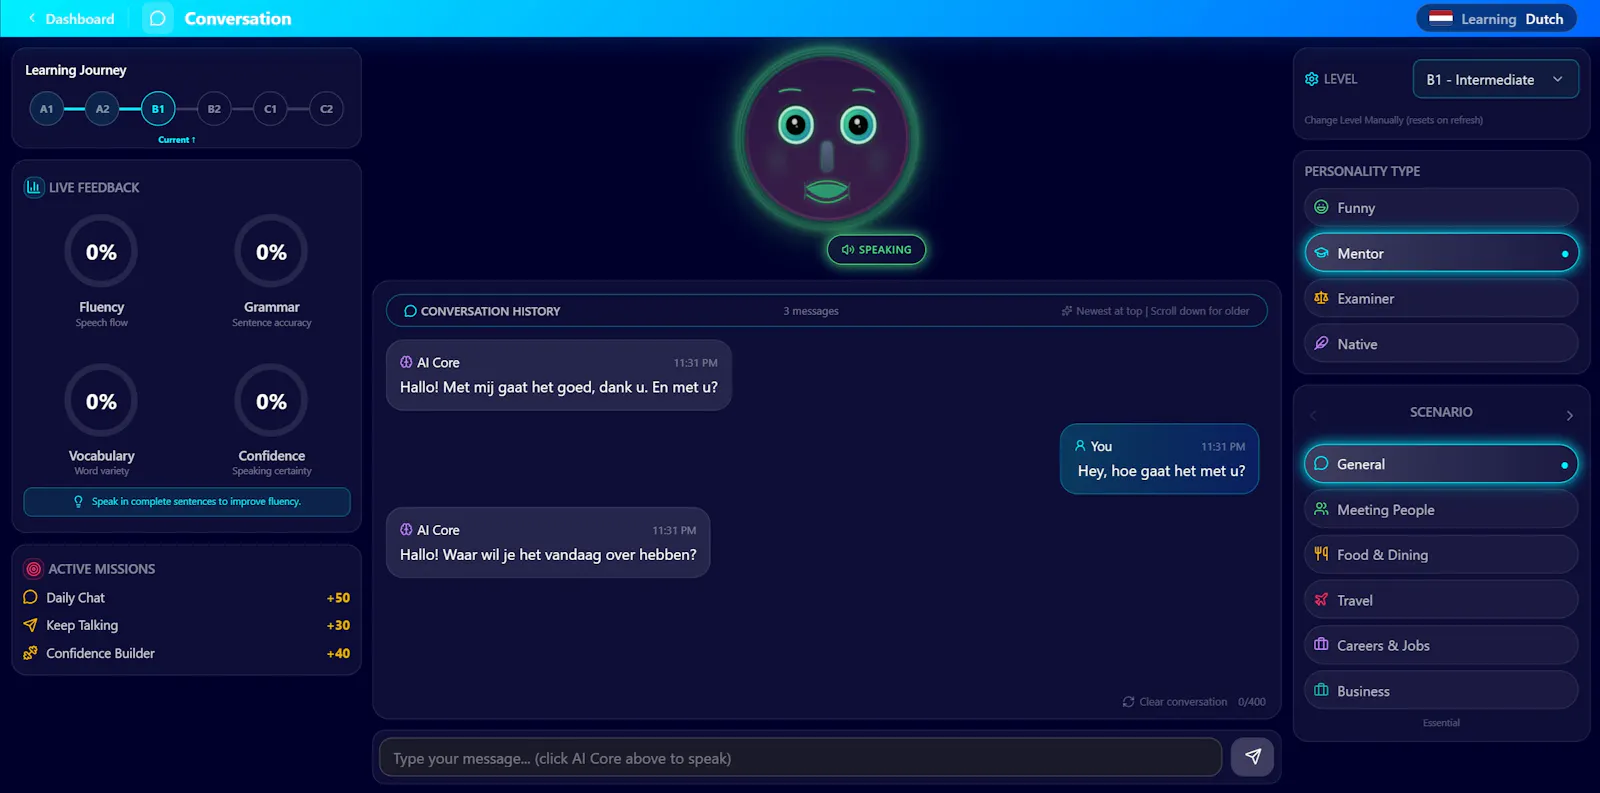Click the sparkle icon beside Newest at top
1600x793 pixels.
pos(1067,311)
